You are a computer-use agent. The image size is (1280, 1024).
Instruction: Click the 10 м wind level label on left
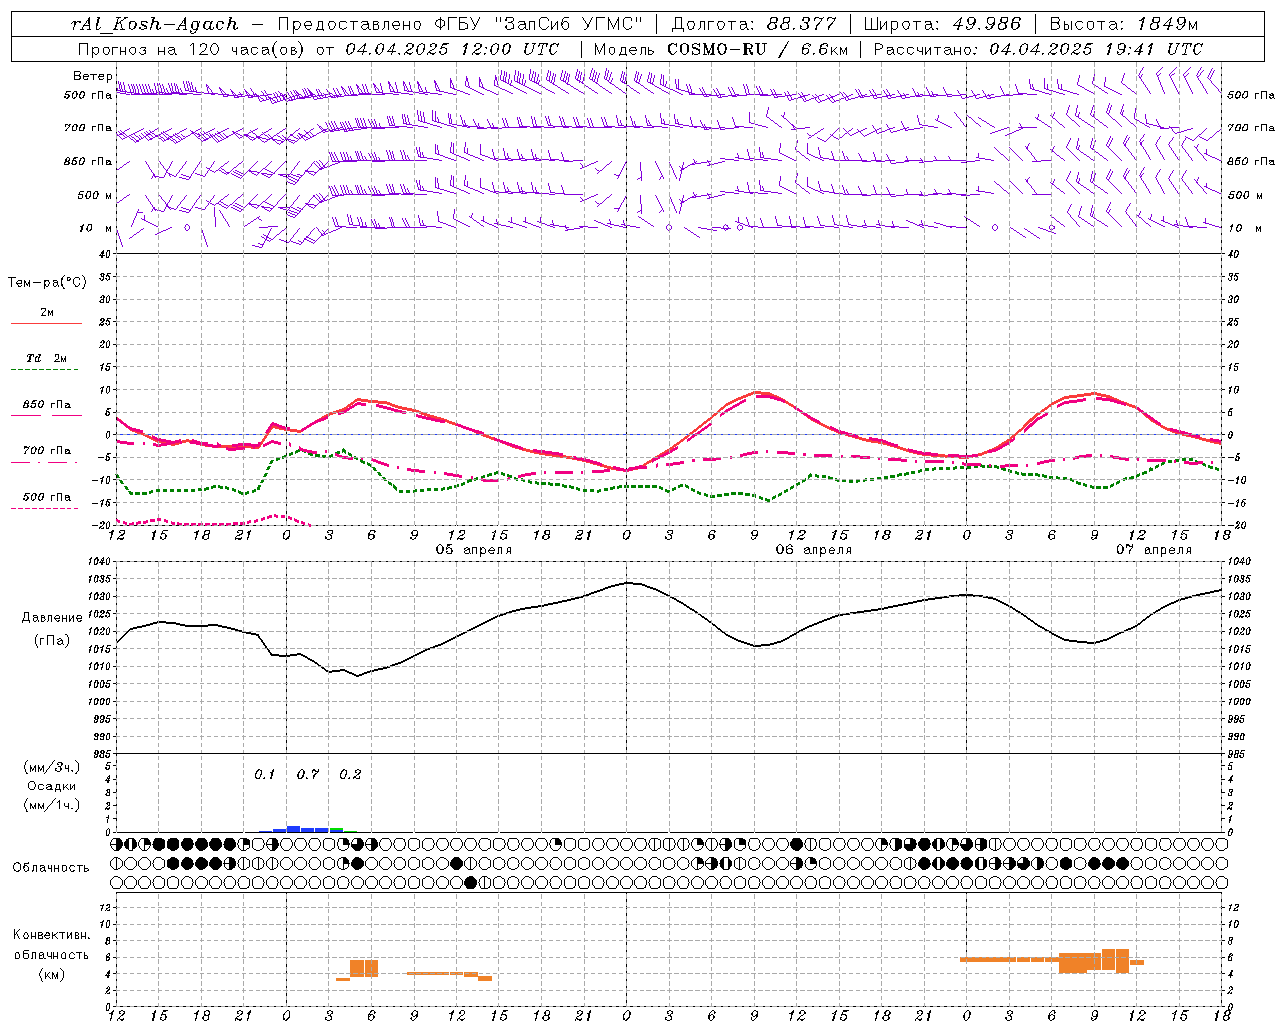[95, 228]
